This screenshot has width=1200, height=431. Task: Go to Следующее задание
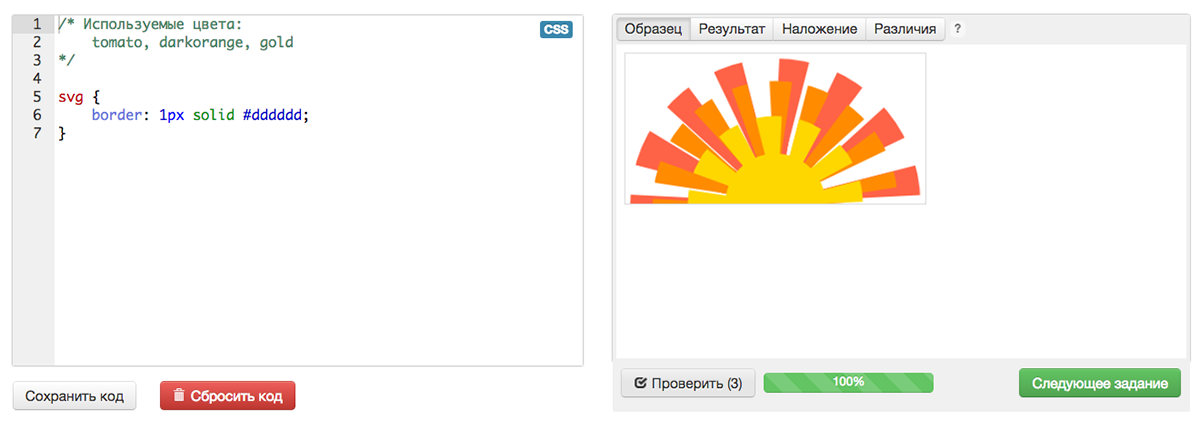1099,383
